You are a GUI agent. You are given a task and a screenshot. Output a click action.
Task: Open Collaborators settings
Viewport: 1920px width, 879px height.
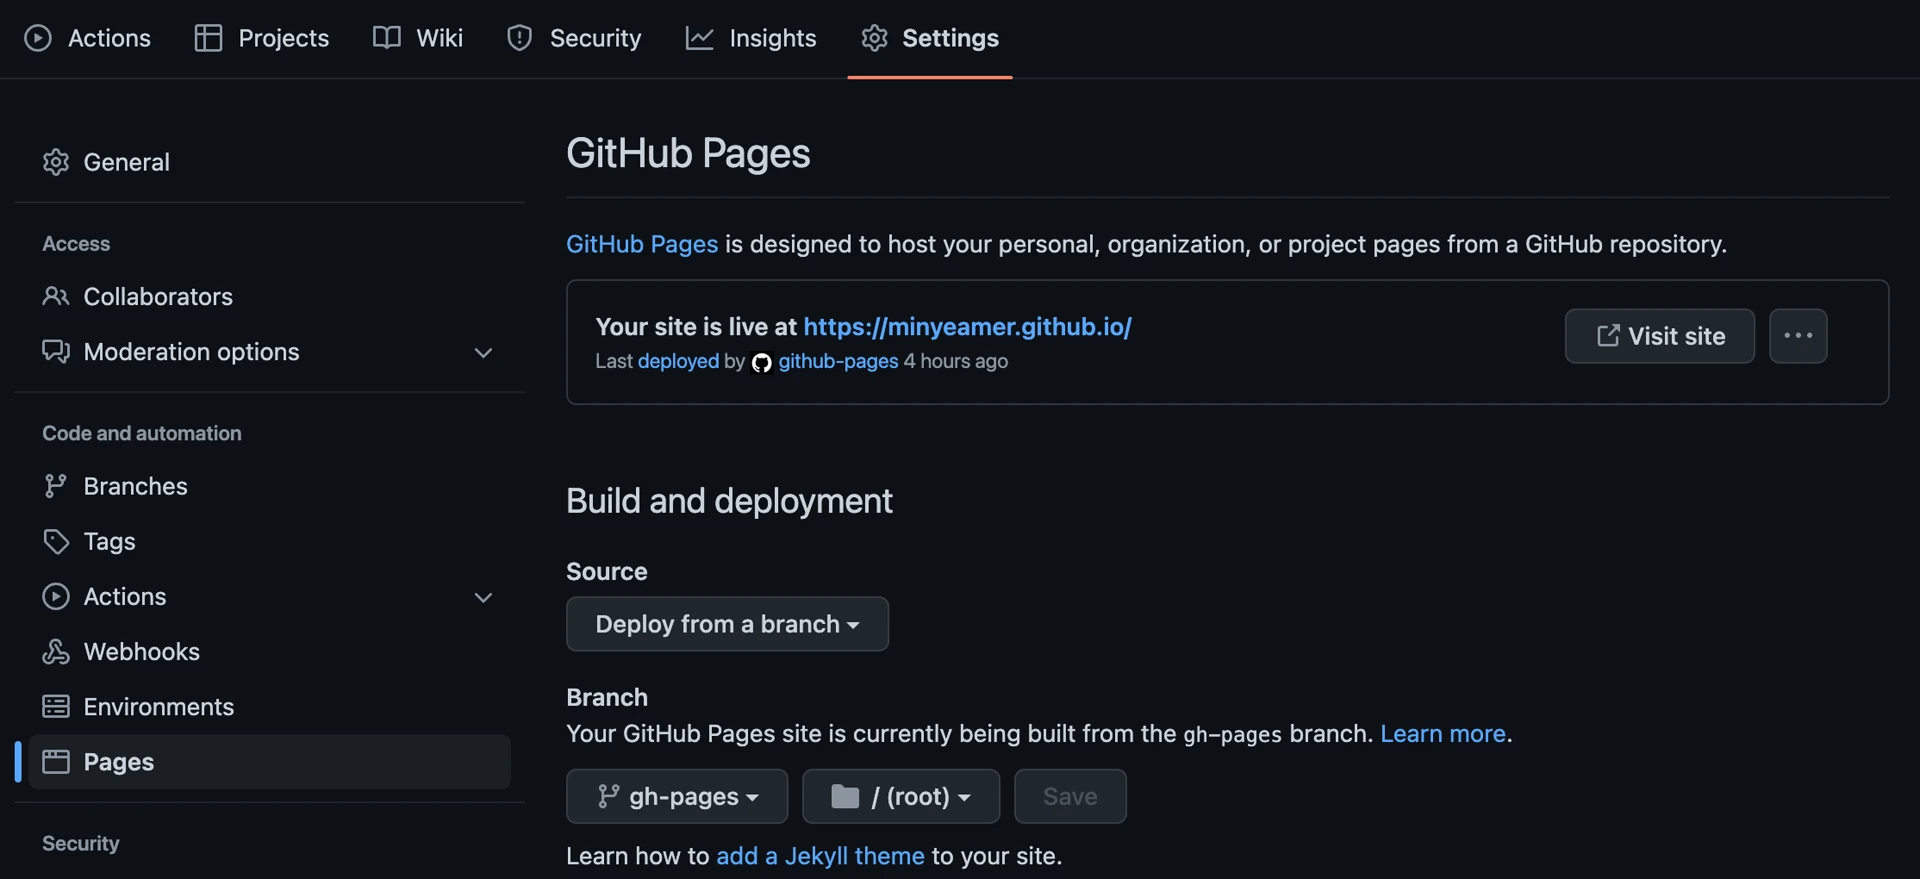coord(269,296)
